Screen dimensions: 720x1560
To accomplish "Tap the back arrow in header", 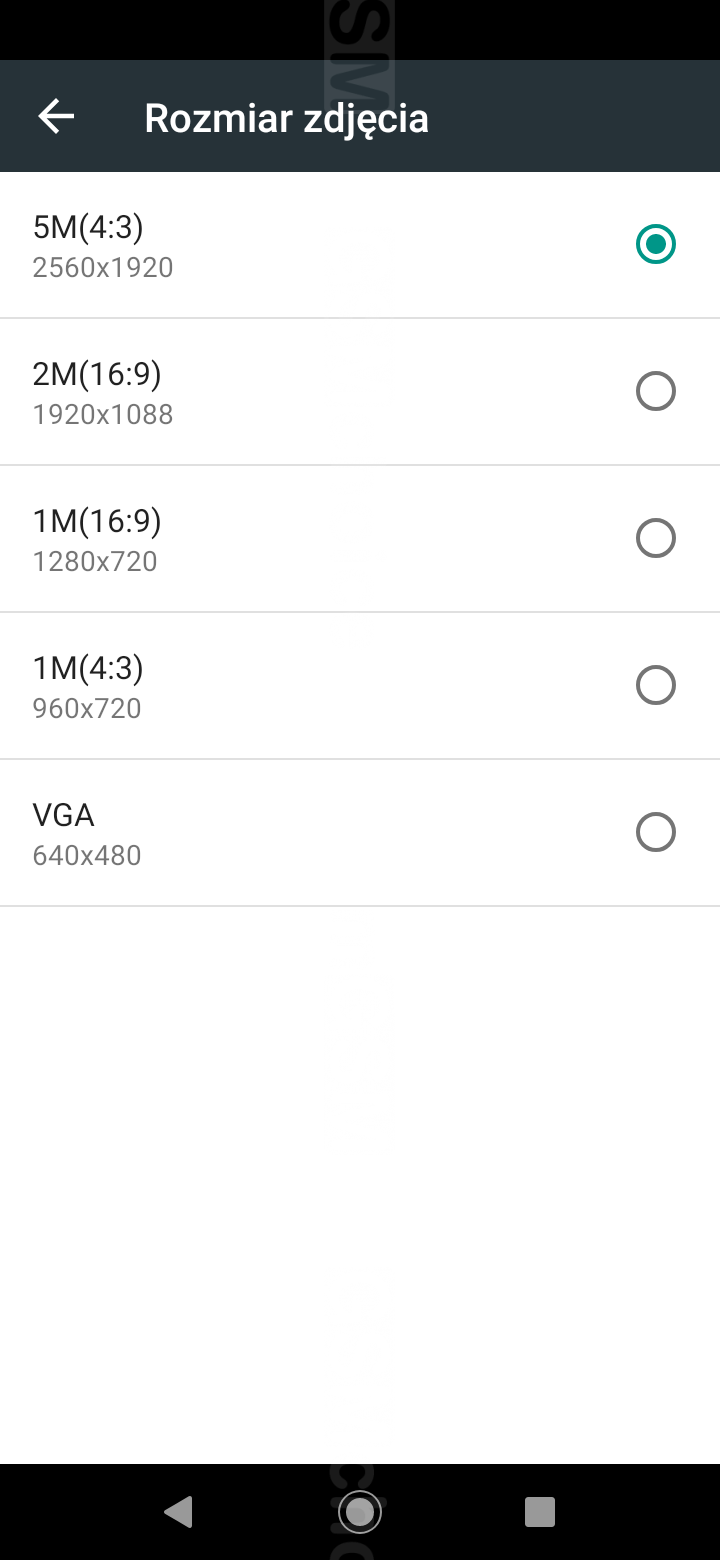I will click(56, 117).
